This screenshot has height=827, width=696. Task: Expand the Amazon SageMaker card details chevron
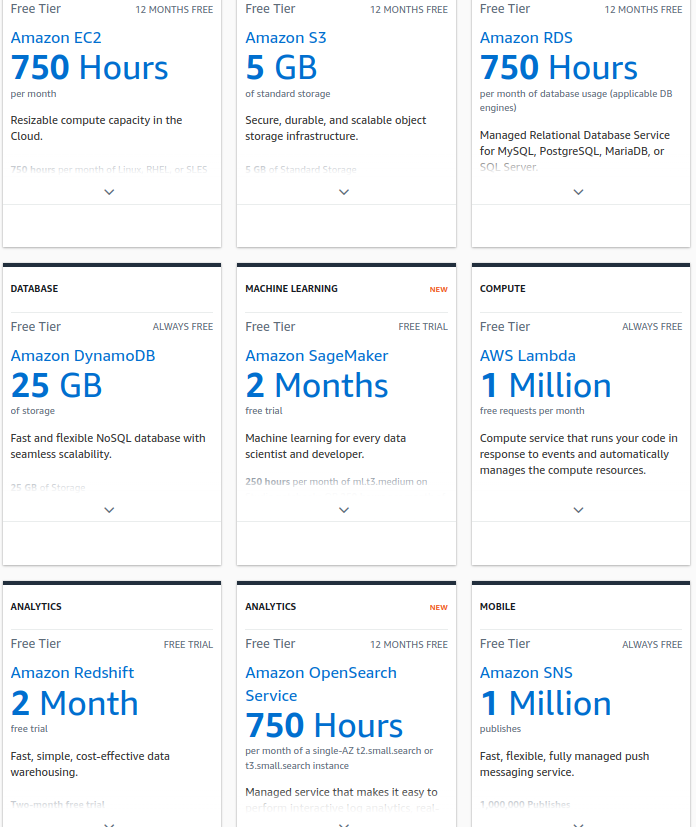click(x=344, y=510)
